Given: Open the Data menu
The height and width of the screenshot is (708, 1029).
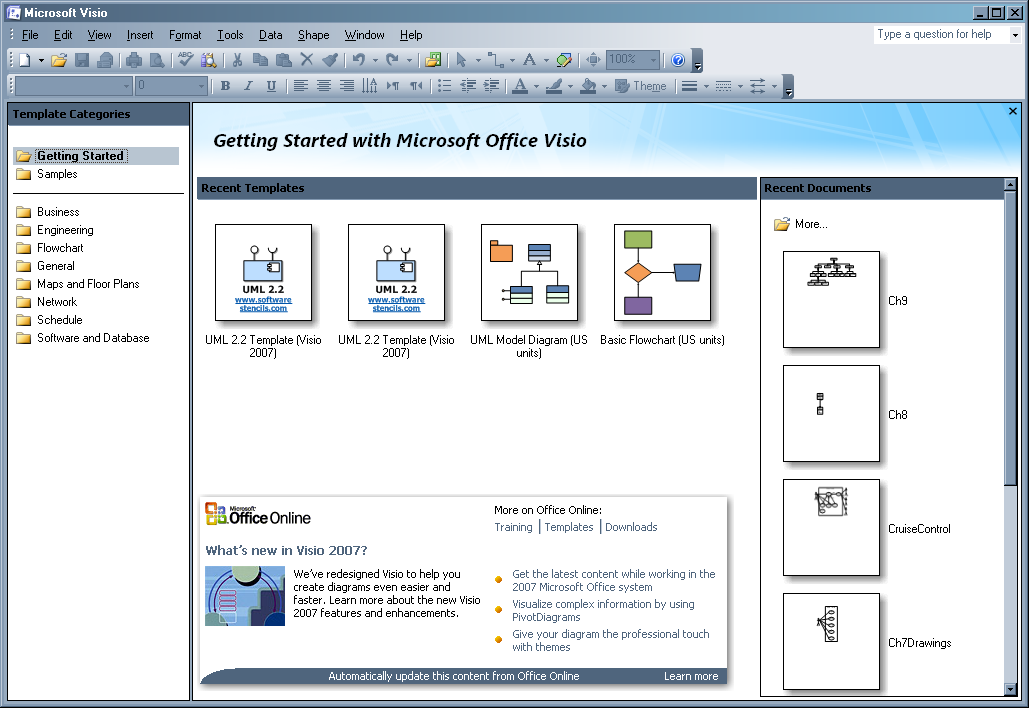Looking at the screenshot, I should pyautogui.click(x=270, y=35).
